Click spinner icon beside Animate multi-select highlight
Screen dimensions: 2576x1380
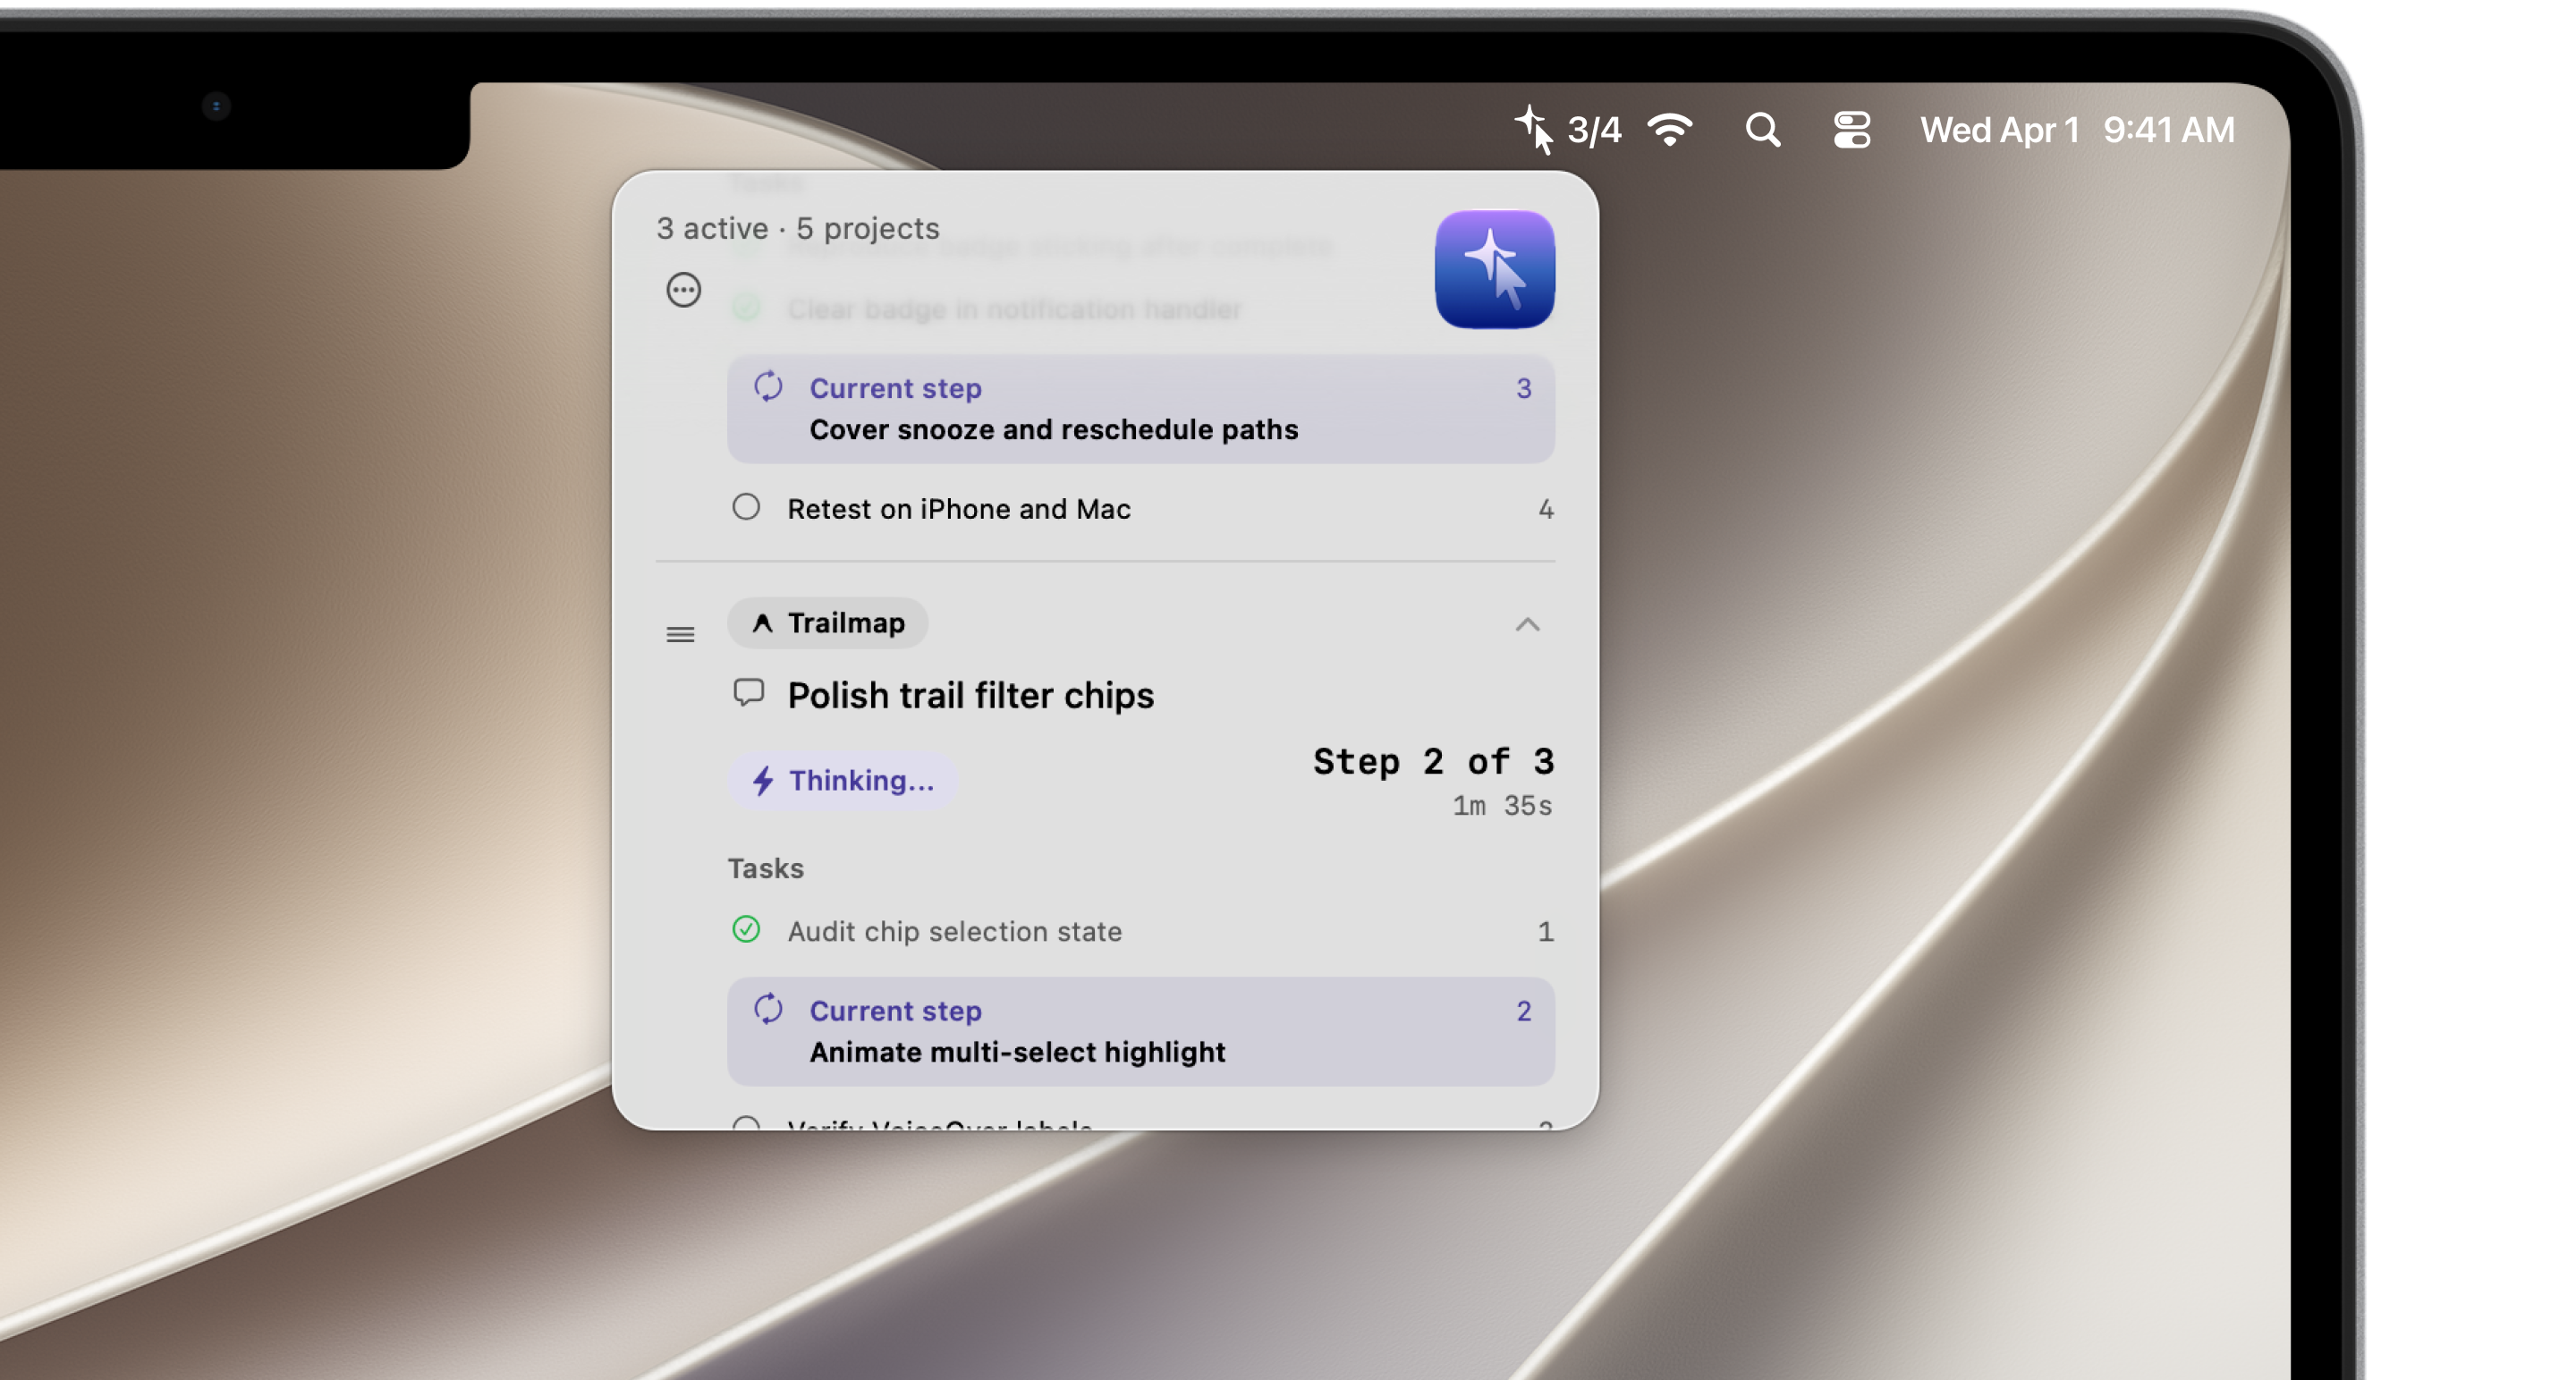(768, 1009)
